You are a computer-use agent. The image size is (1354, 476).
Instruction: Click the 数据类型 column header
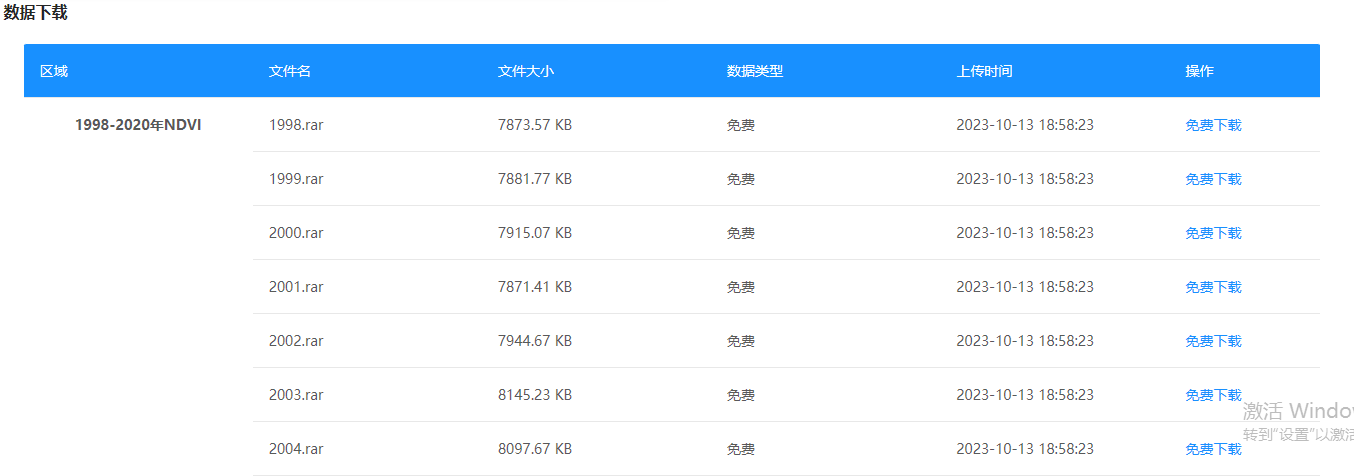coord(755,71)
